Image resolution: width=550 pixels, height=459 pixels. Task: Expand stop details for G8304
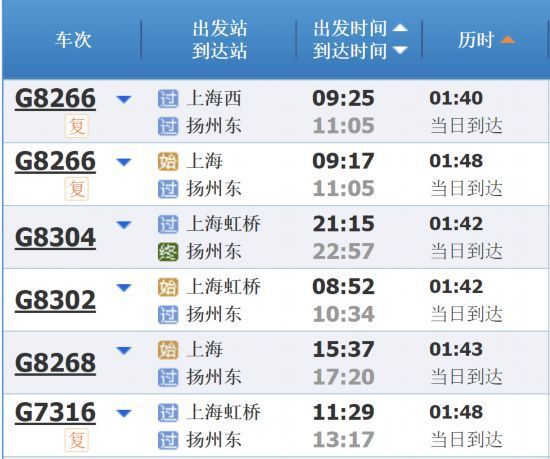coord(124,225)
